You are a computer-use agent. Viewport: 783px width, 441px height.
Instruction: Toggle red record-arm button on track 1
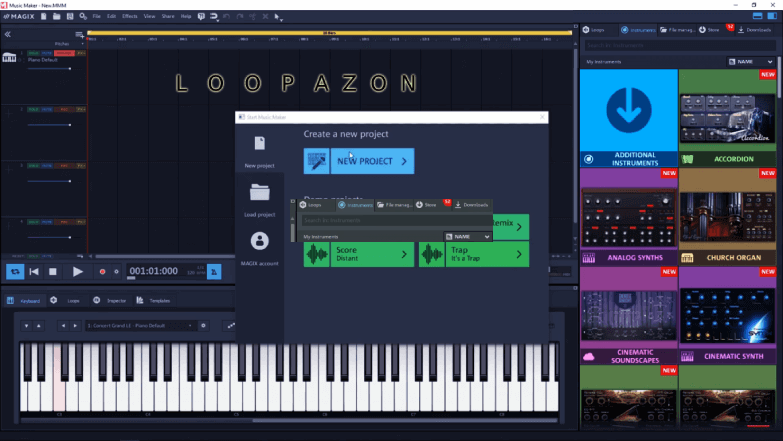(x=64, y=53)
